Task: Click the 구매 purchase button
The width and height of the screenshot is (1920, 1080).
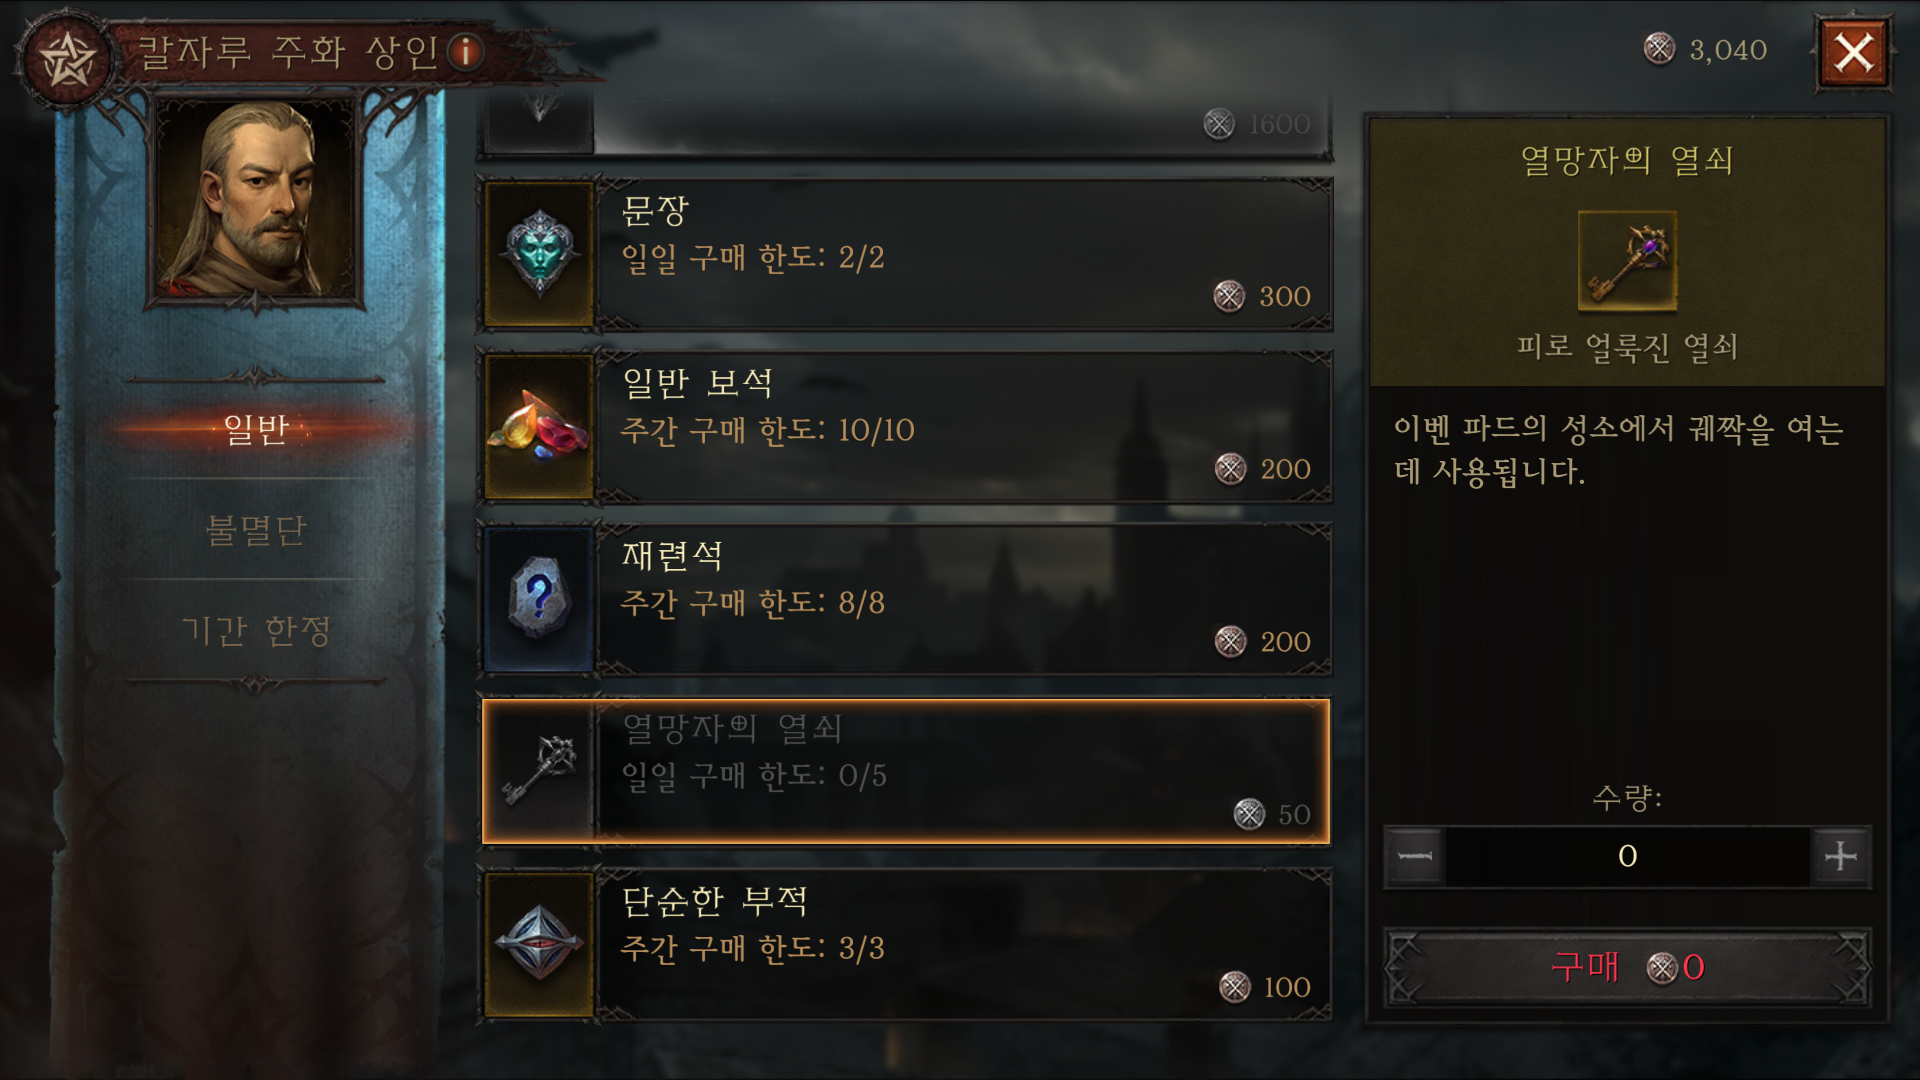Action: (x=1627, y=966)
